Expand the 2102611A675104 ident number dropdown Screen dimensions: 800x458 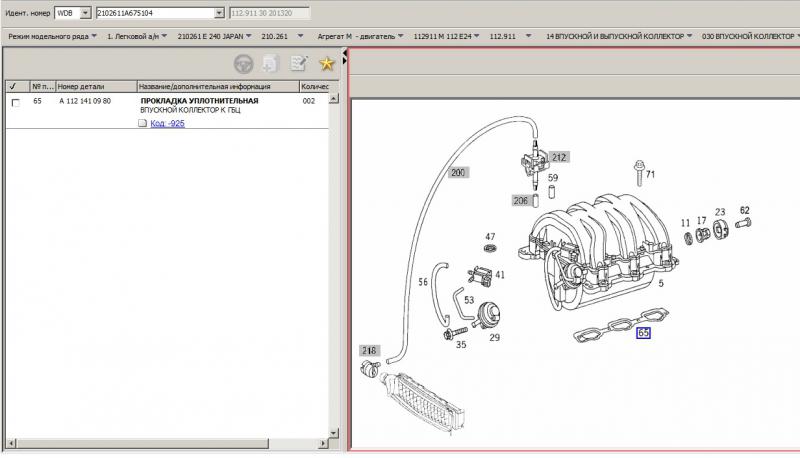pyautogui.click(x=219, y=13)
